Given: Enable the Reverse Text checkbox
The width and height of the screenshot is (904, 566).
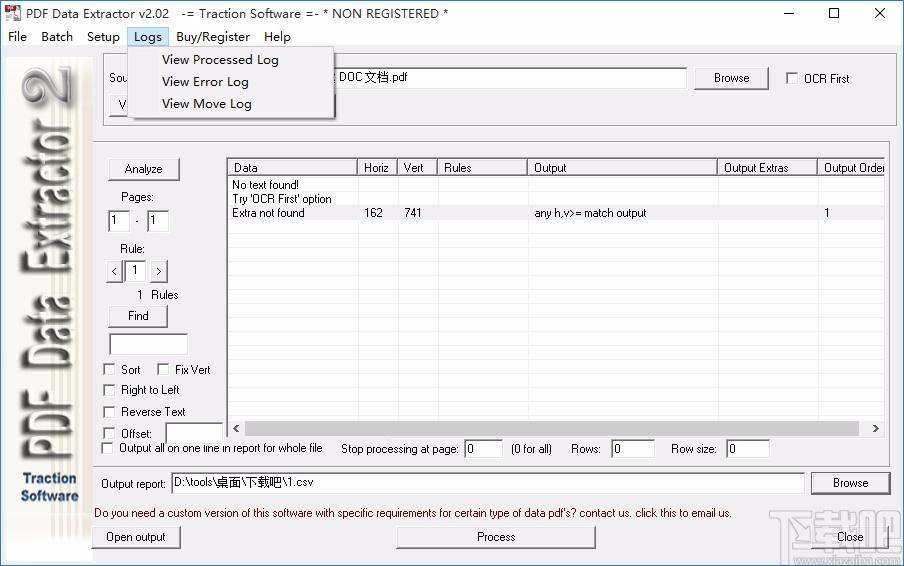Looking at the screenshot, I should click(x=108, y=412).
